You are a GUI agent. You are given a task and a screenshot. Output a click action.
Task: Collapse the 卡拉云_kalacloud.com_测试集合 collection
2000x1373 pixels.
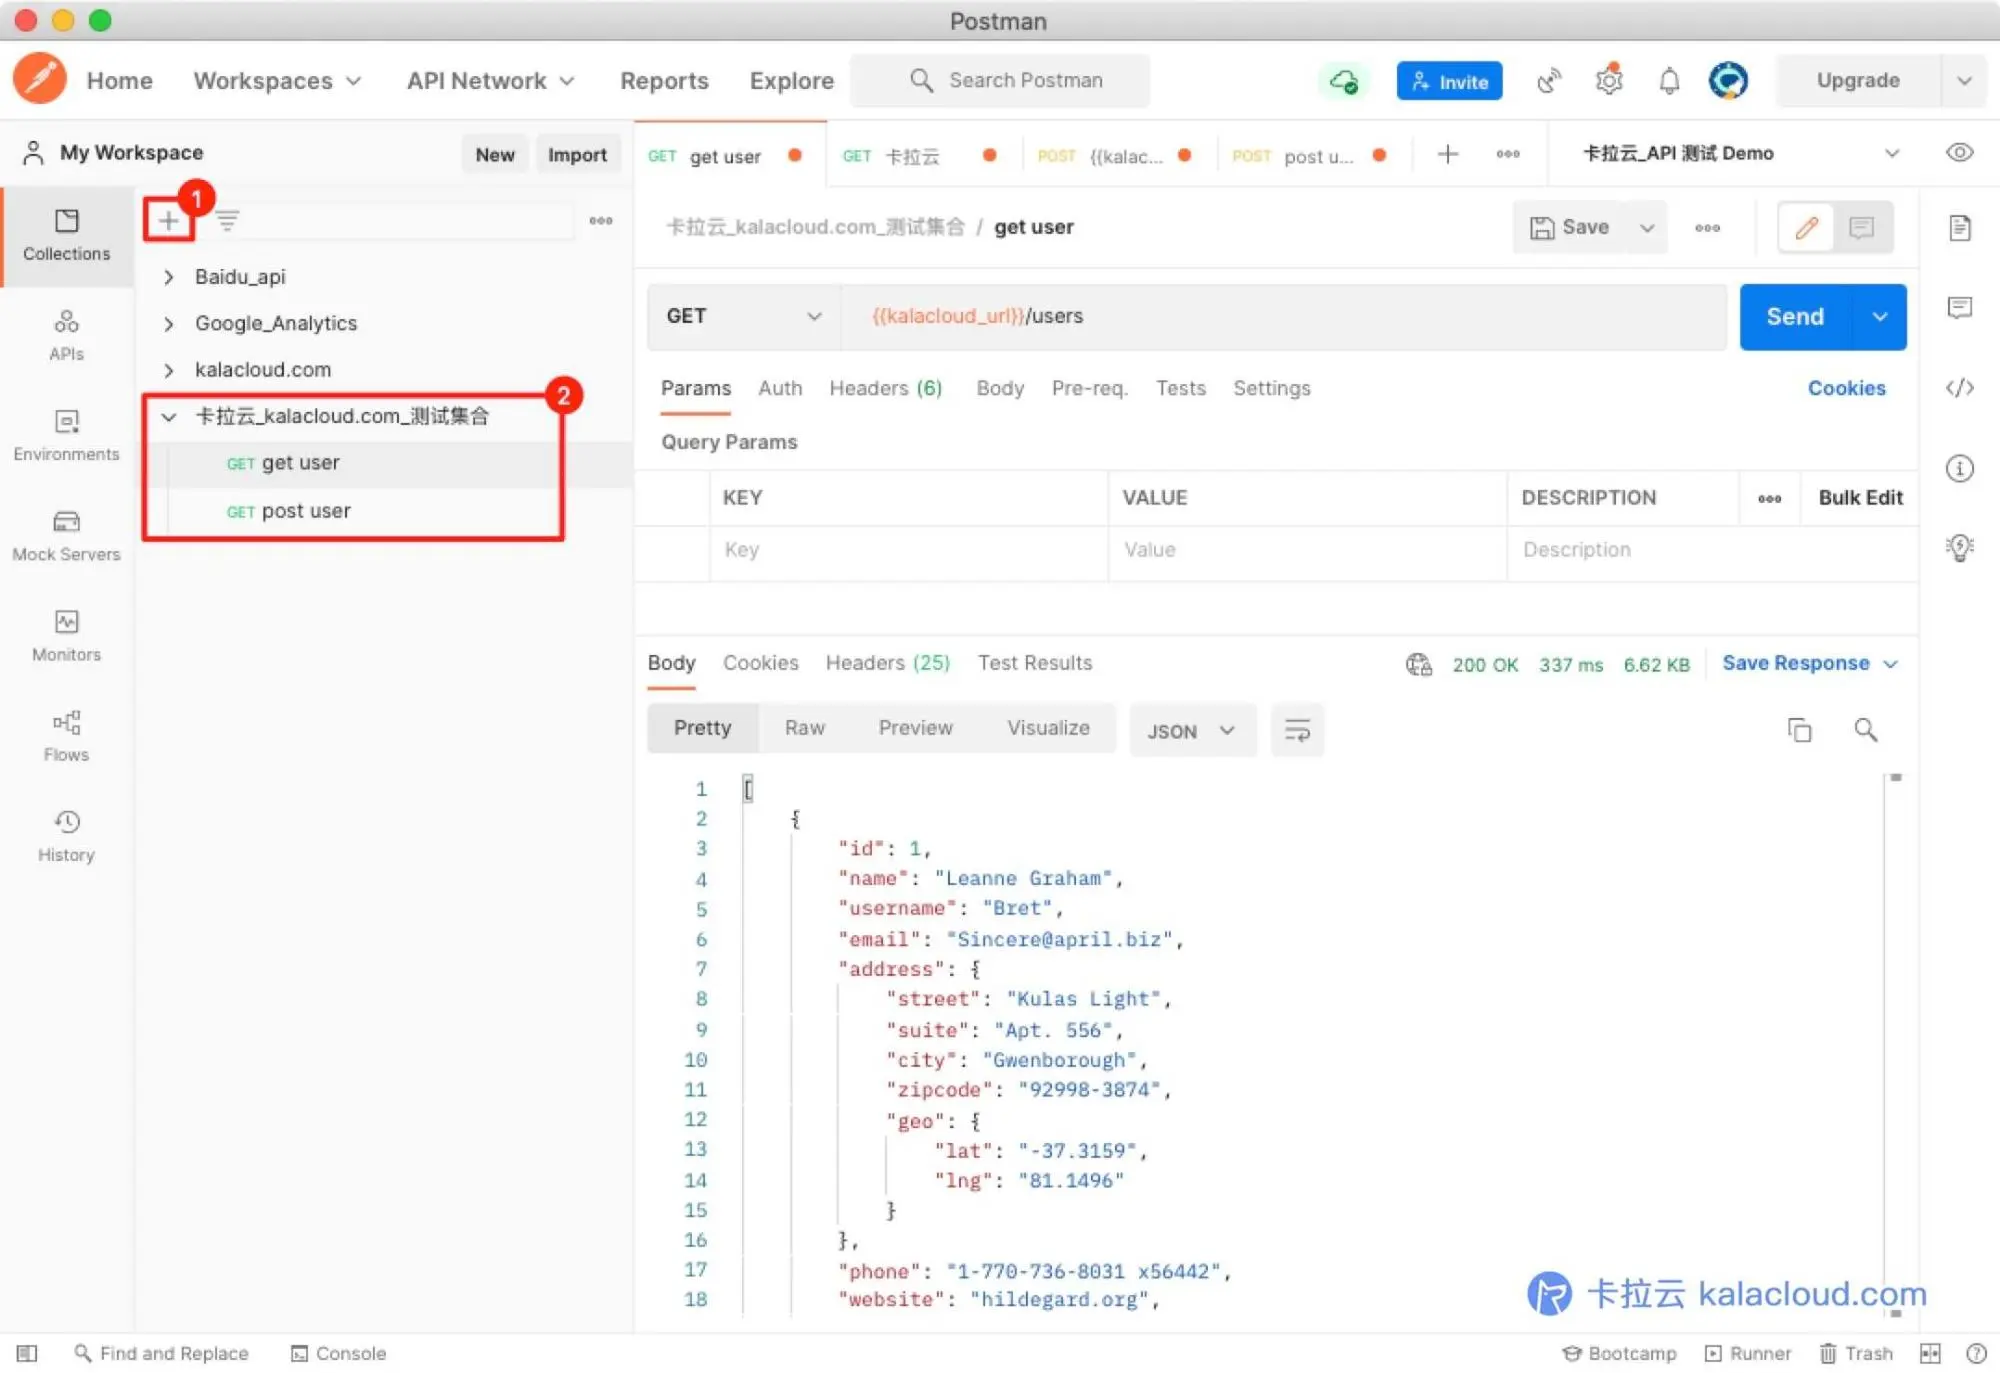pyautogui.click(x=168, y=416)
